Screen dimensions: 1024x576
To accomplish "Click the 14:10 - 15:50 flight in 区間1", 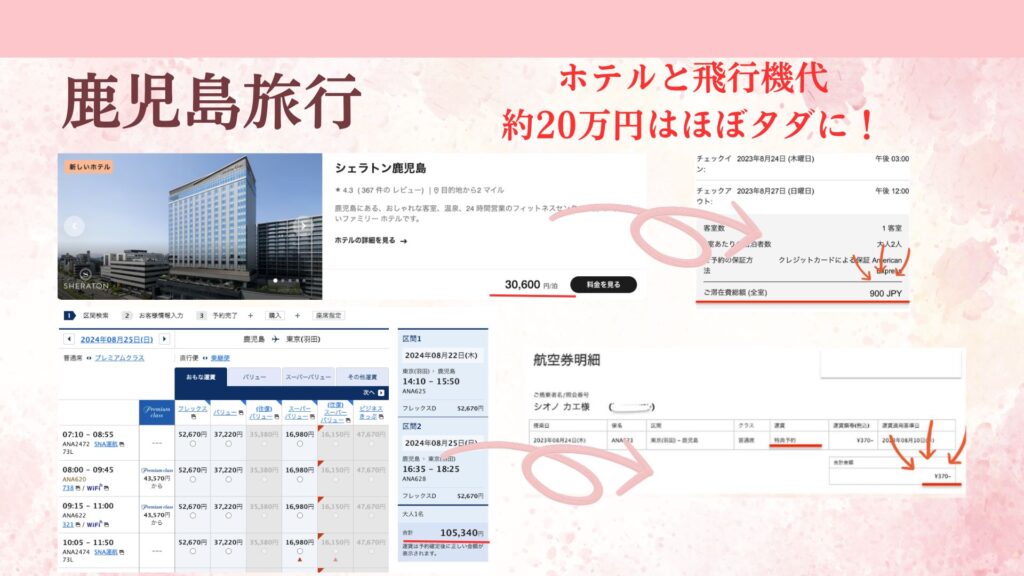I will (431, 381).
